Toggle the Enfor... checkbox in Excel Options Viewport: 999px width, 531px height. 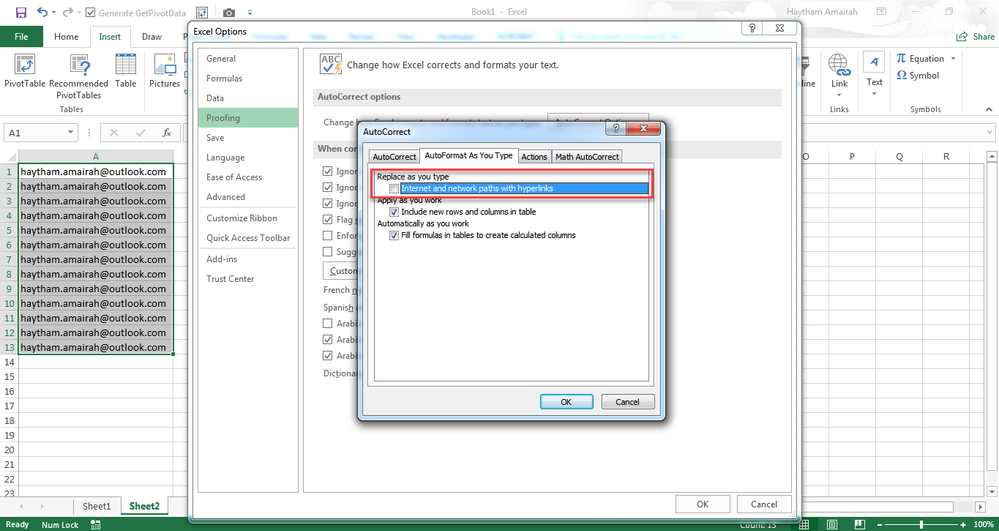point(327,235)
